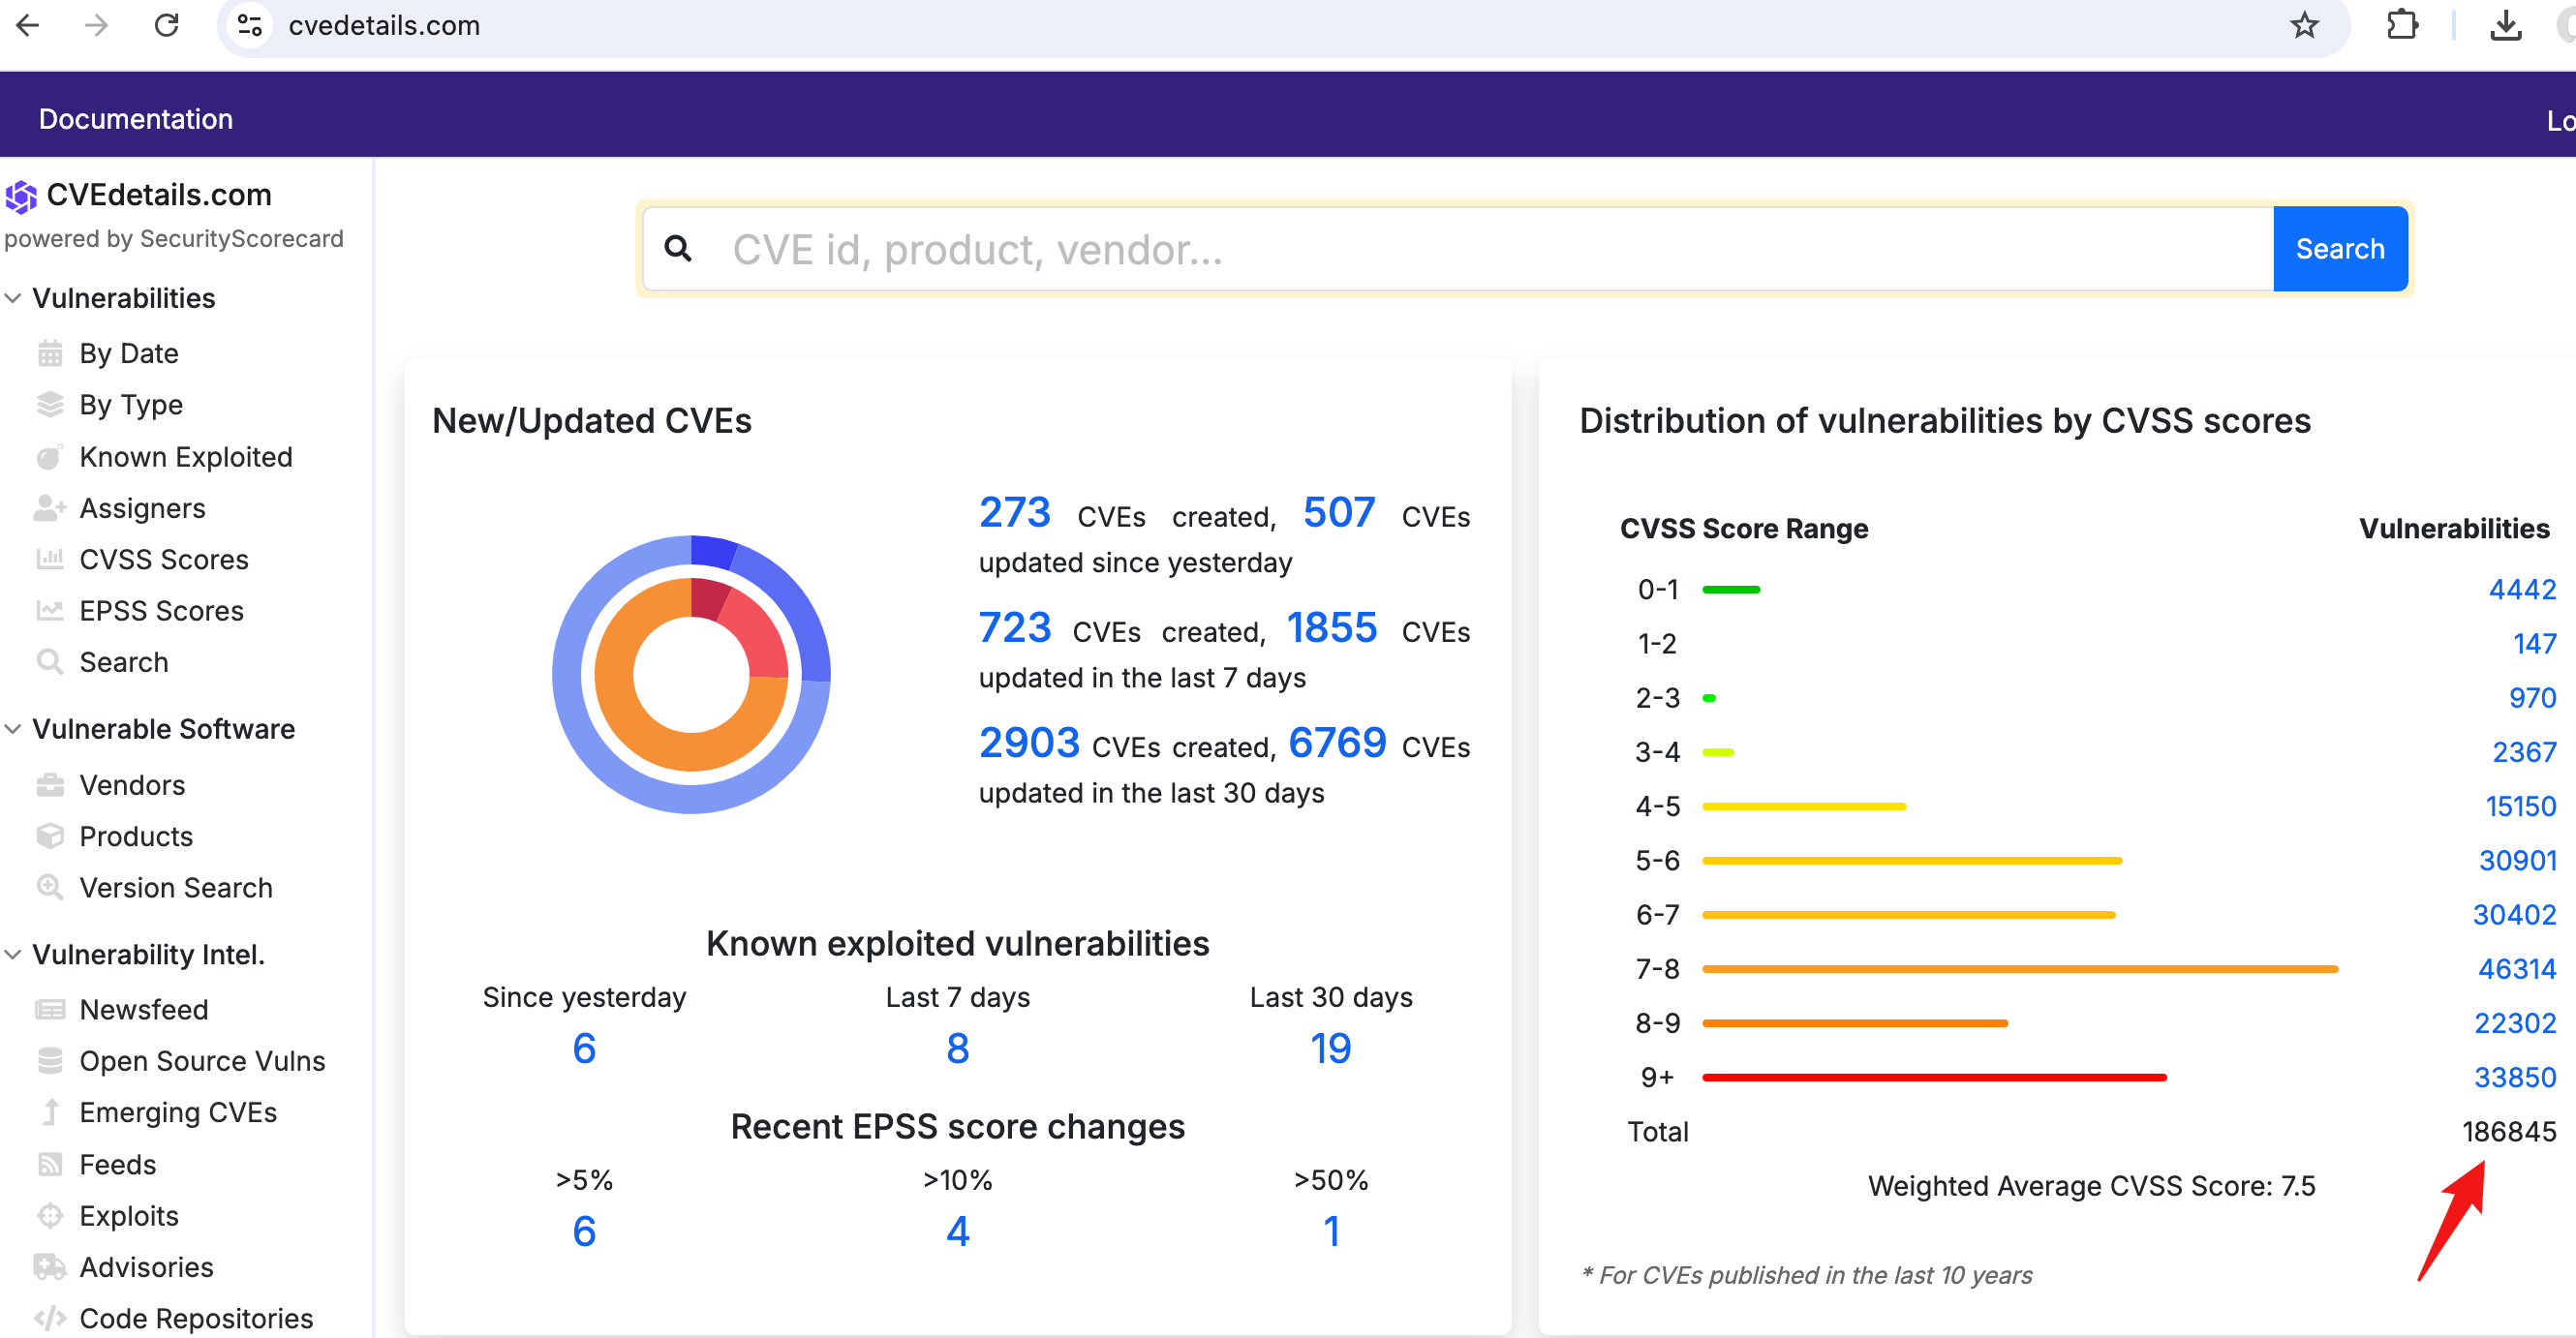
Task: Click the browser reload icon
Action: tap(167, 26)
